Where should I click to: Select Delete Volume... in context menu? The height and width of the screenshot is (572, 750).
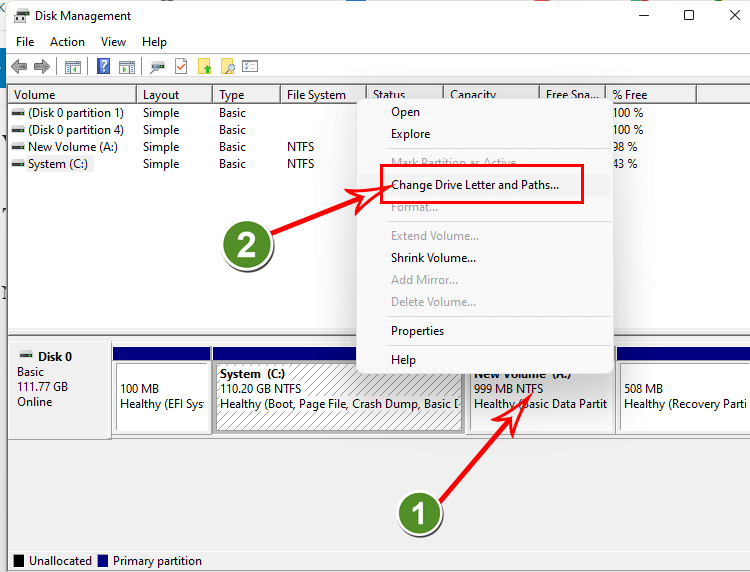pos(485,302)
